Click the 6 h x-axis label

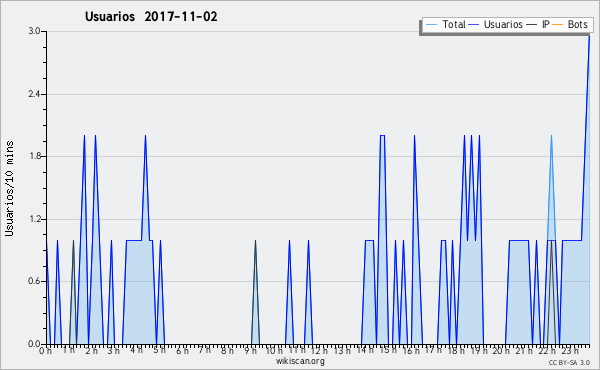[x=182, y=350]
